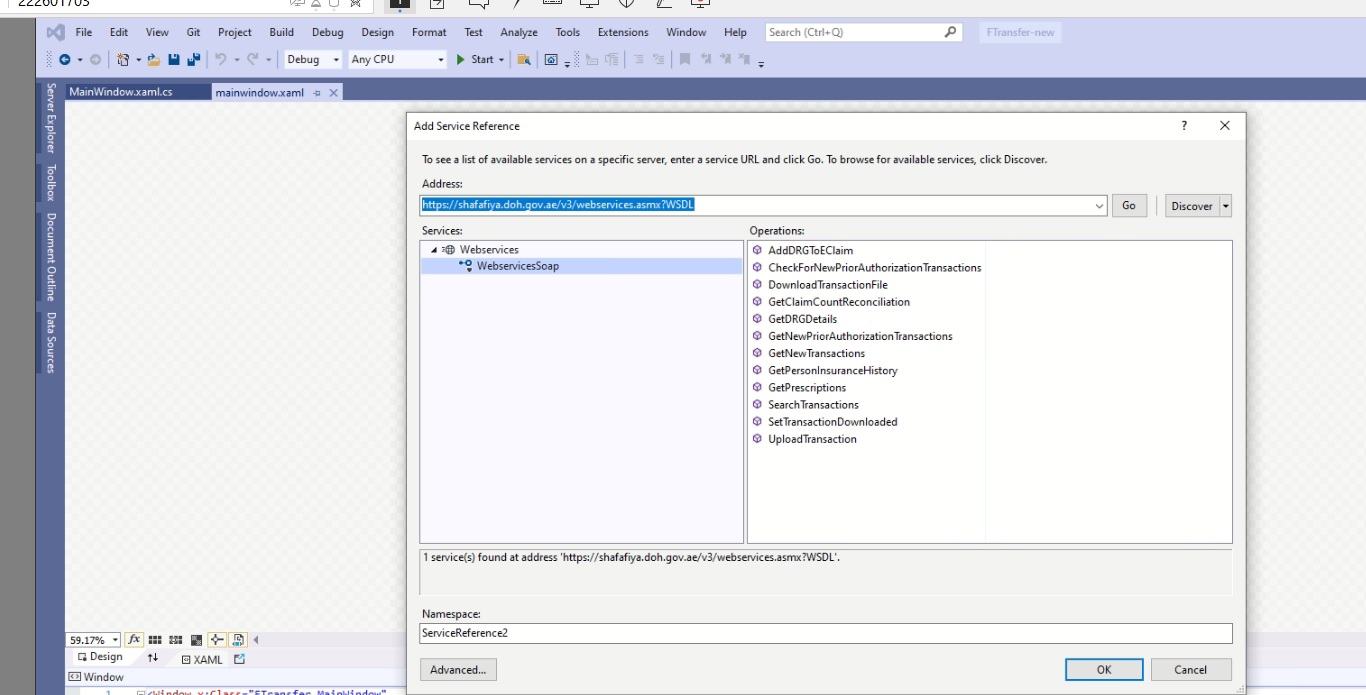This screenshot has width=1366, height=695.
Task: Click the Start debugging play icon
Action: click(x=461, y=60)
